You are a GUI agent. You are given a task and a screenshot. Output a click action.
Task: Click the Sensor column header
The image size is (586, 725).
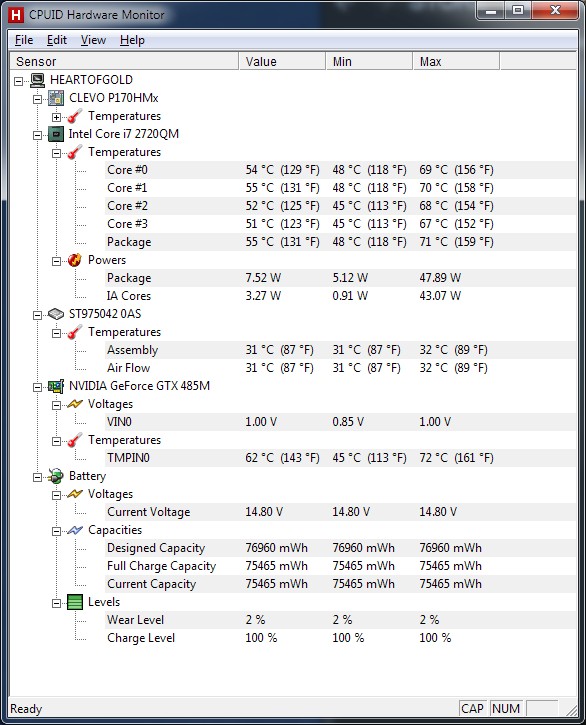[124, 61]
